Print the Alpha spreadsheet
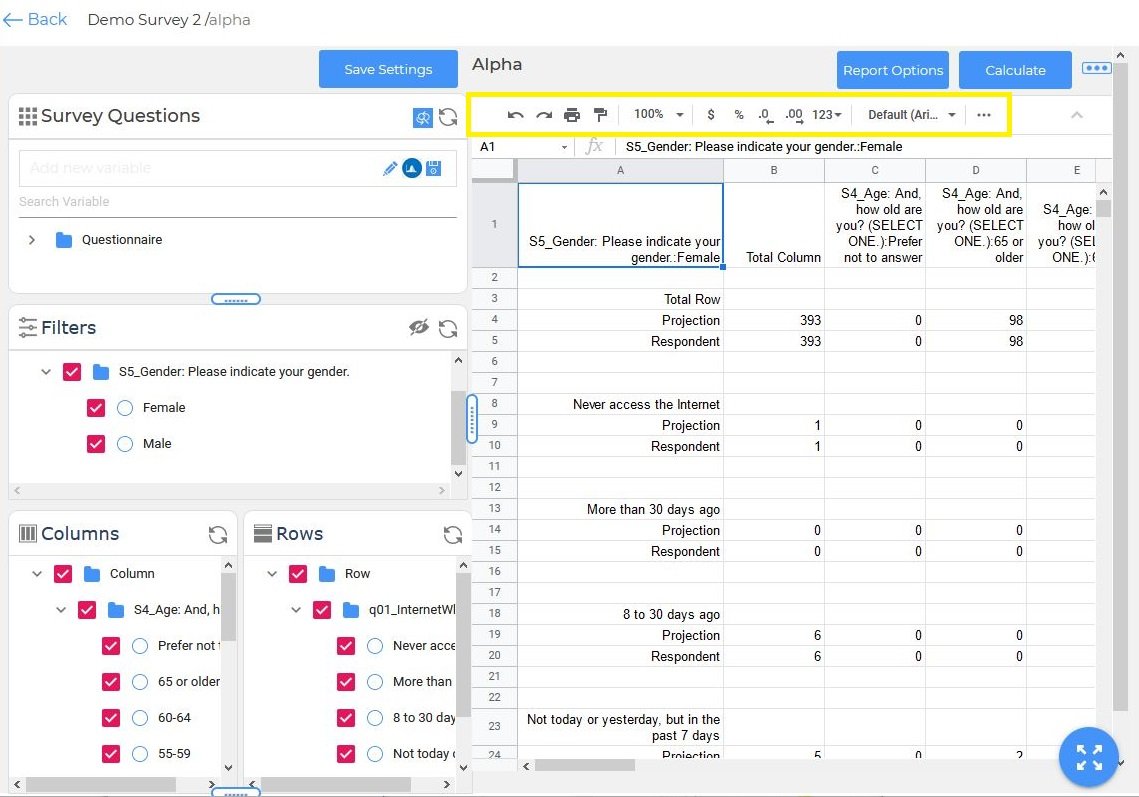This screenshot has height=797, width=1139. [572, 115]
